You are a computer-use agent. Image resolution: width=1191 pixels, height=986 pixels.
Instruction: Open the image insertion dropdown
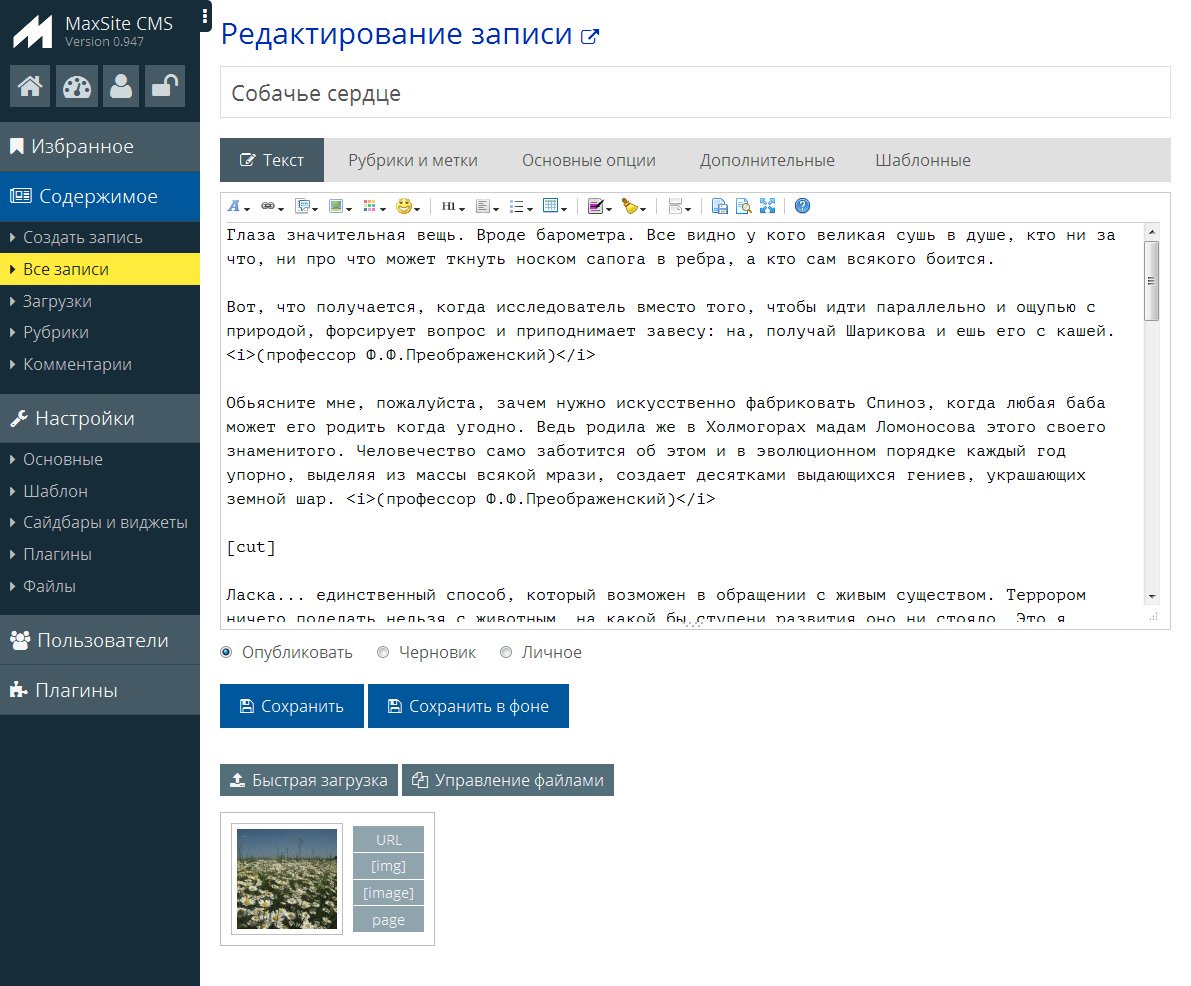335,206
